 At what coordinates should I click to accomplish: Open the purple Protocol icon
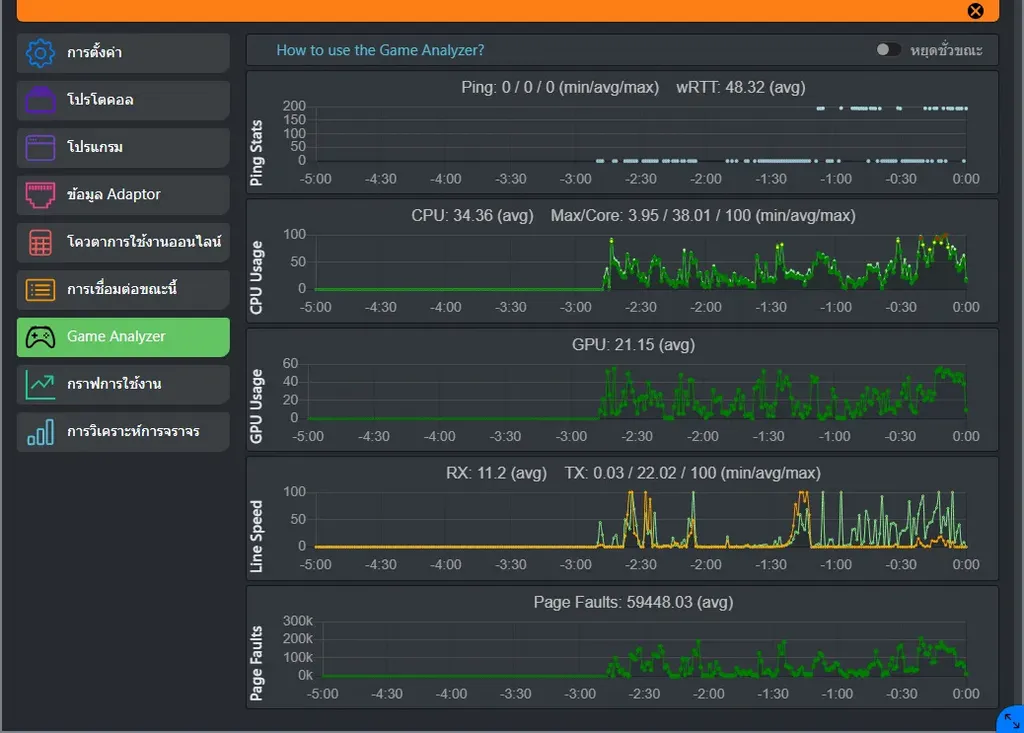click(40, 100)
